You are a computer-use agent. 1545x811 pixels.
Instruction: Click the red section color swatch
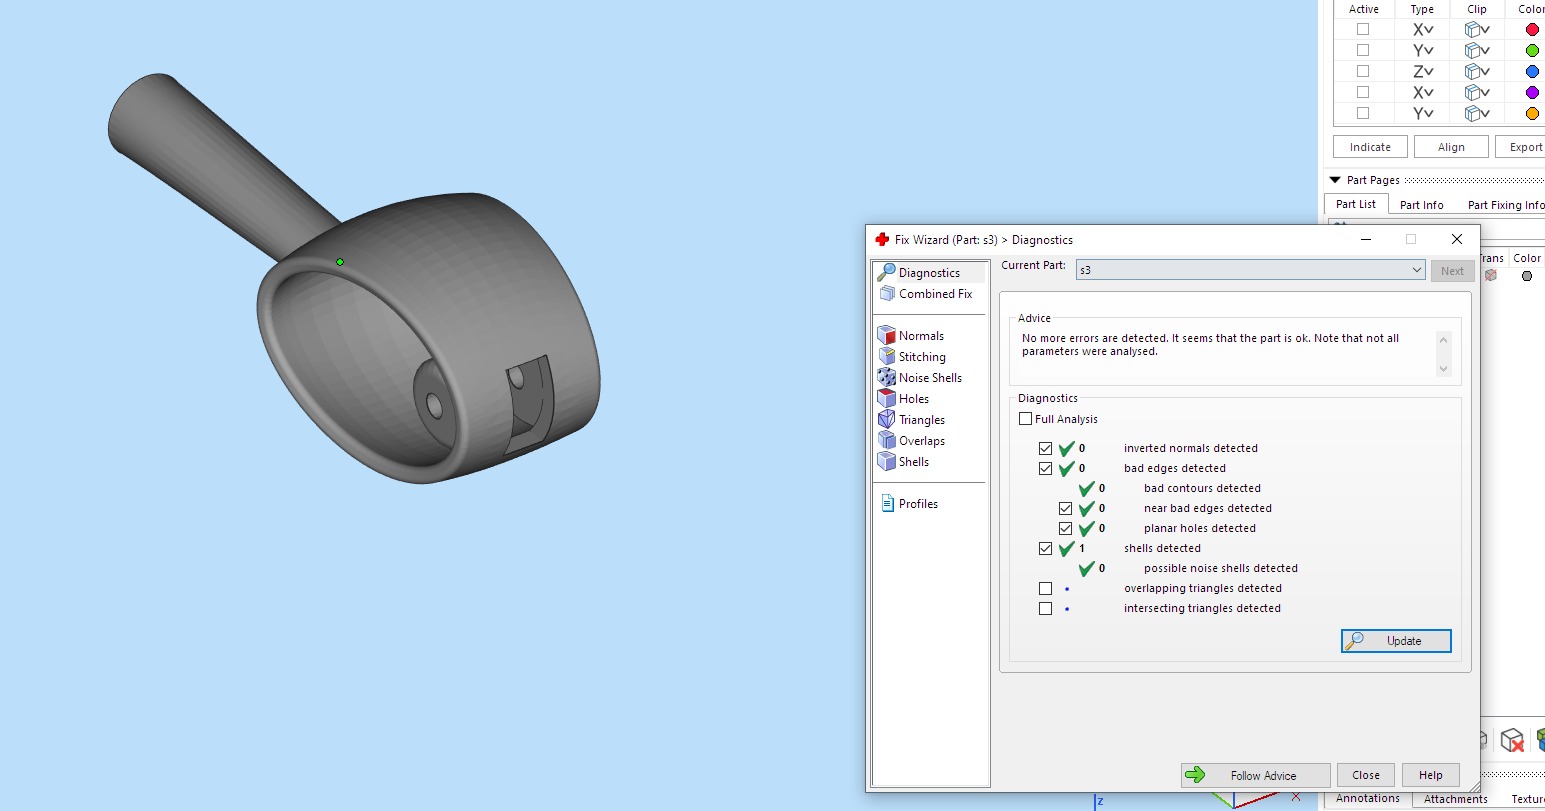tap(1532, 30)
